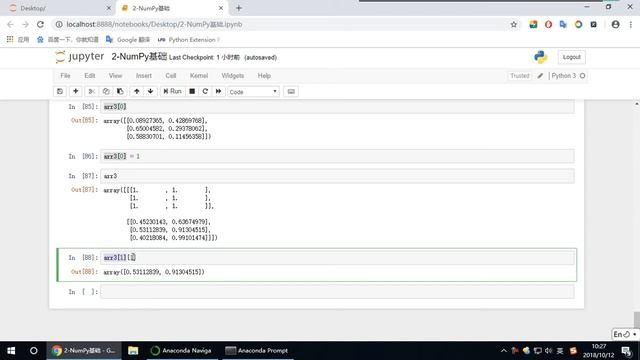Switch to Anaconda Navigator on taskbar

[181, 351]
